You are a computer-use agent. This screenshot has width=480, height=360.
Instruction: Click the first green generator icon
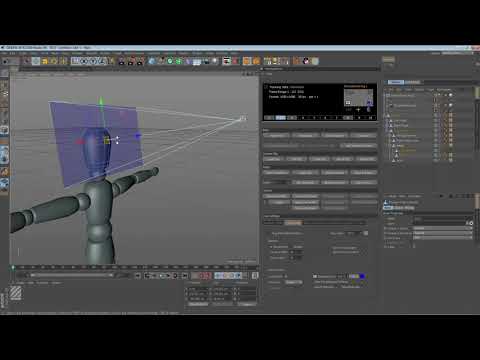point(170,61)
